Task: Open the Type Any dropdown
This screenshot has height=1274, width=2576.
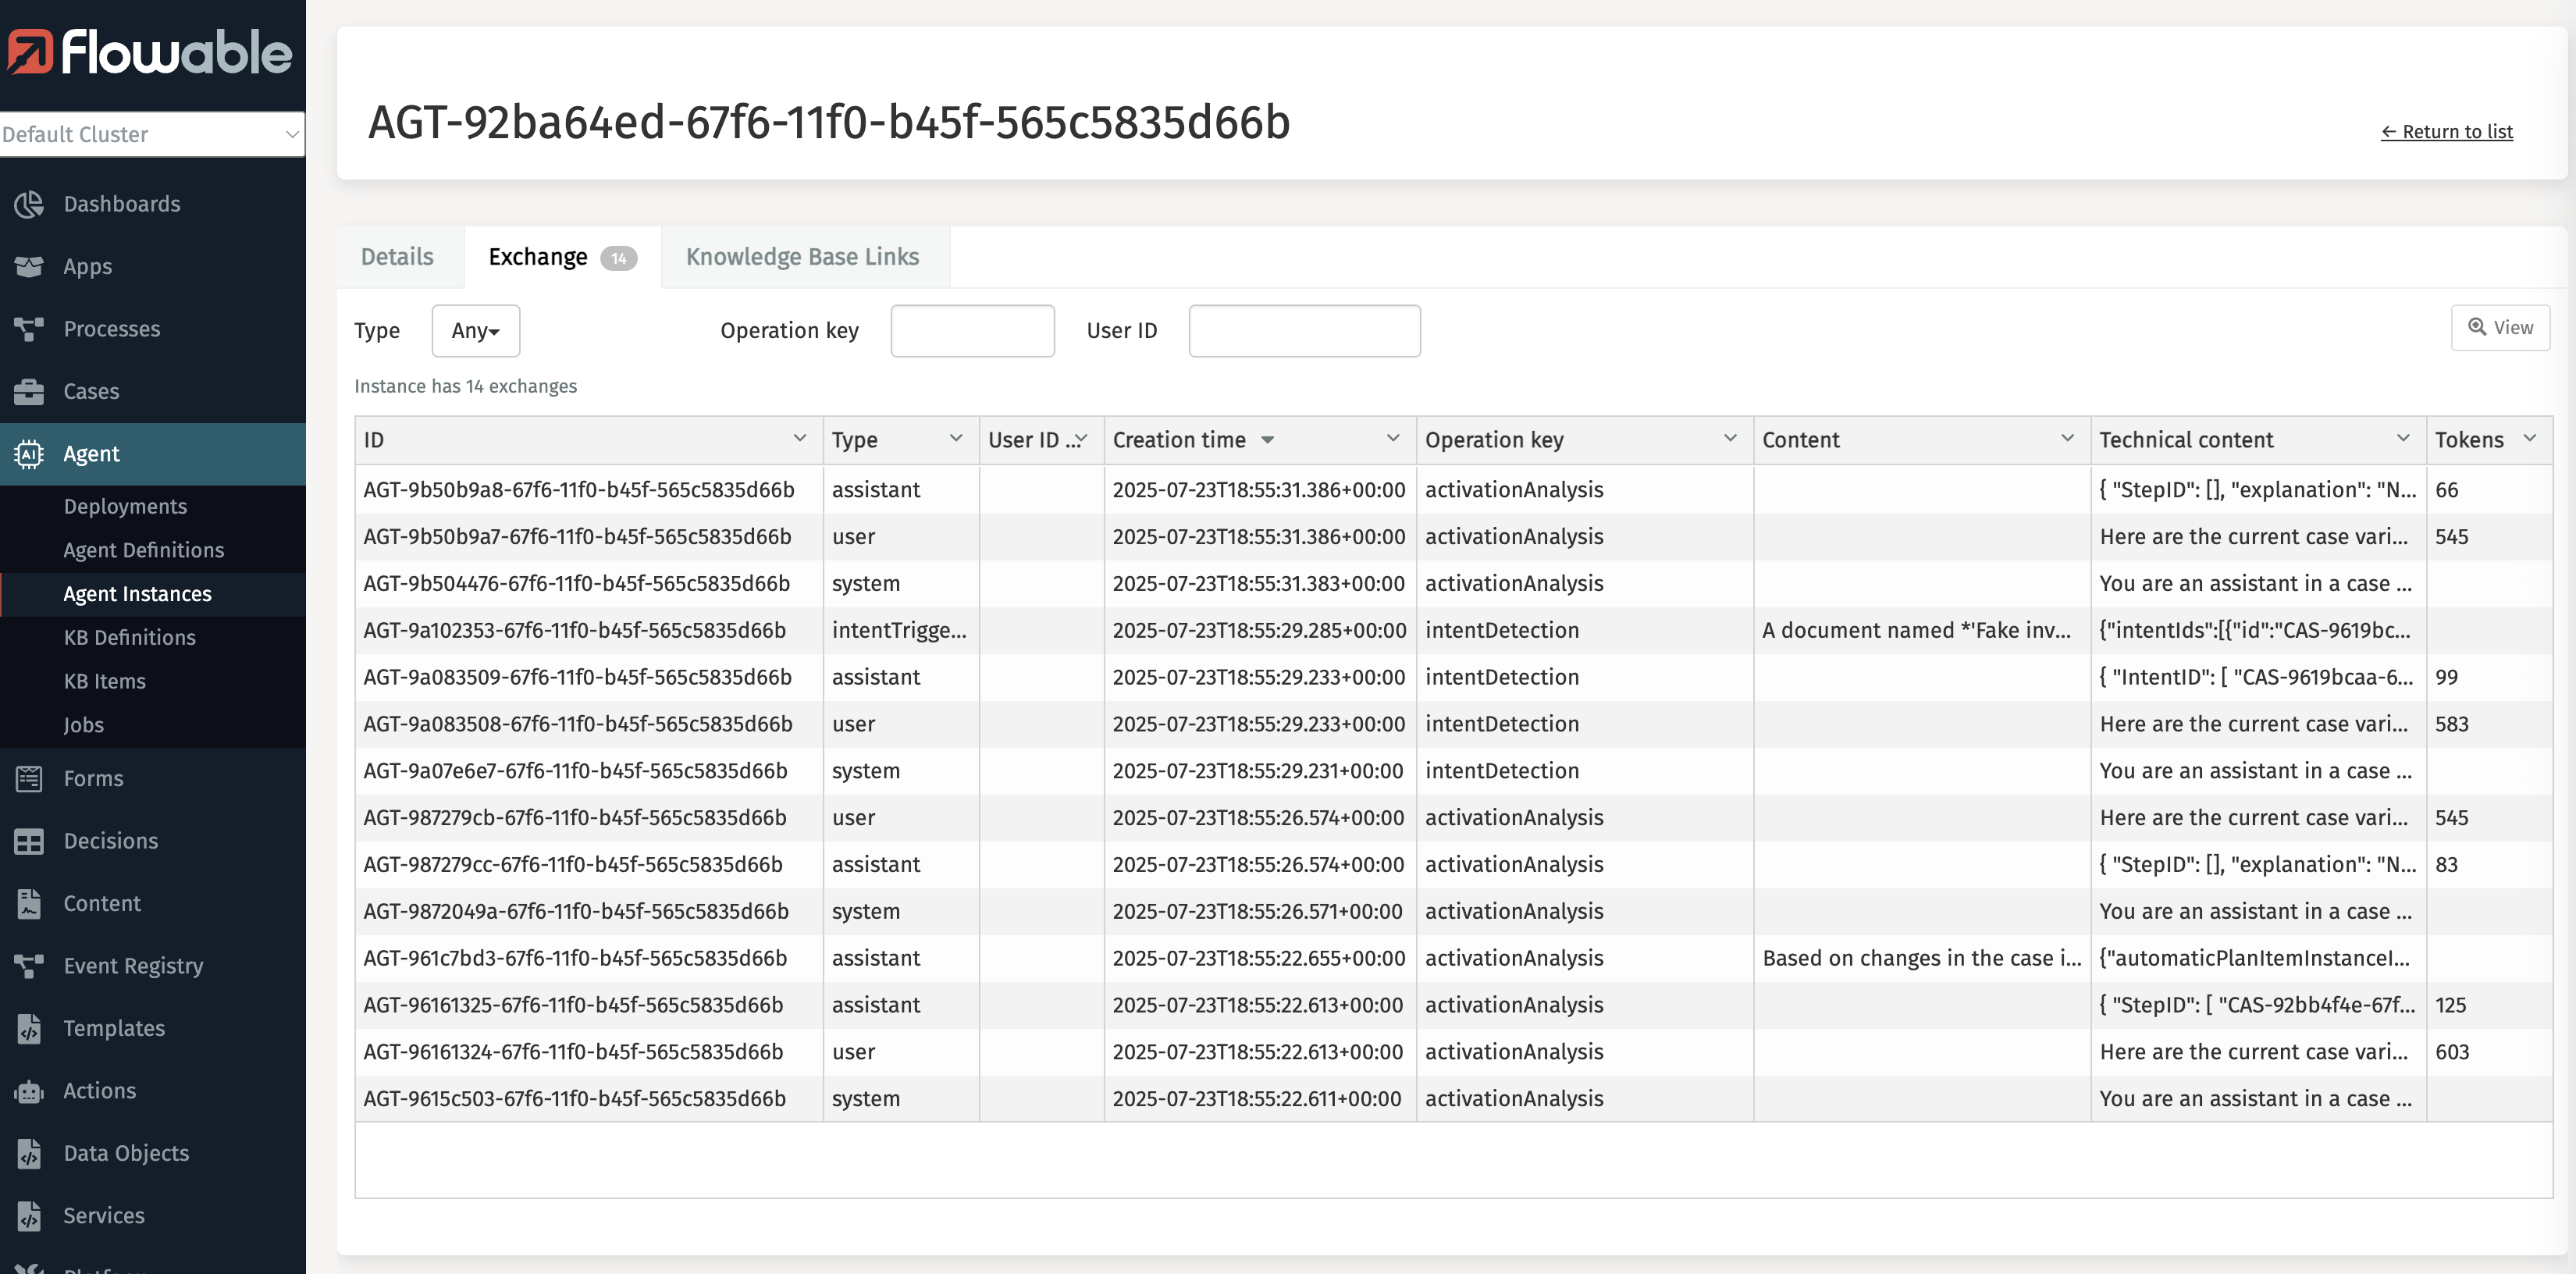Action: [x=475, y=330]
